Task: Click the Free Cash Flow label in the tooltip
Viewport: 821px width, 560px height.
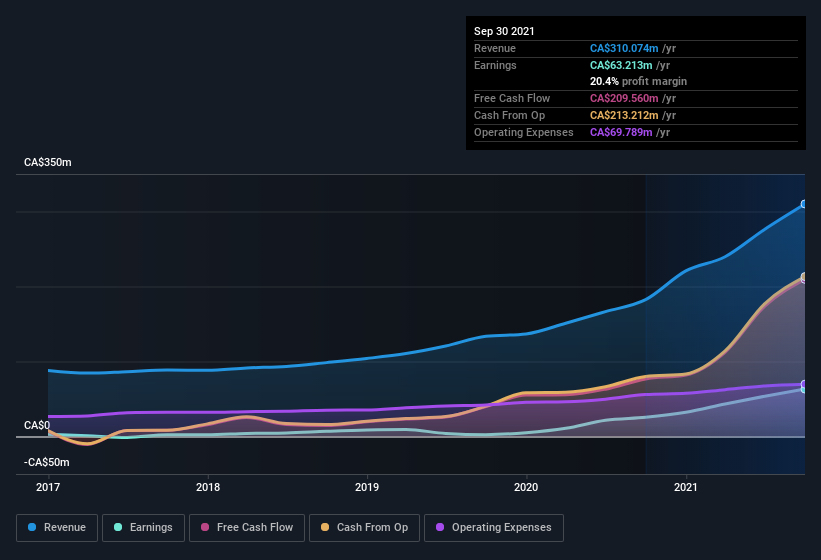Action: point(512,98)
